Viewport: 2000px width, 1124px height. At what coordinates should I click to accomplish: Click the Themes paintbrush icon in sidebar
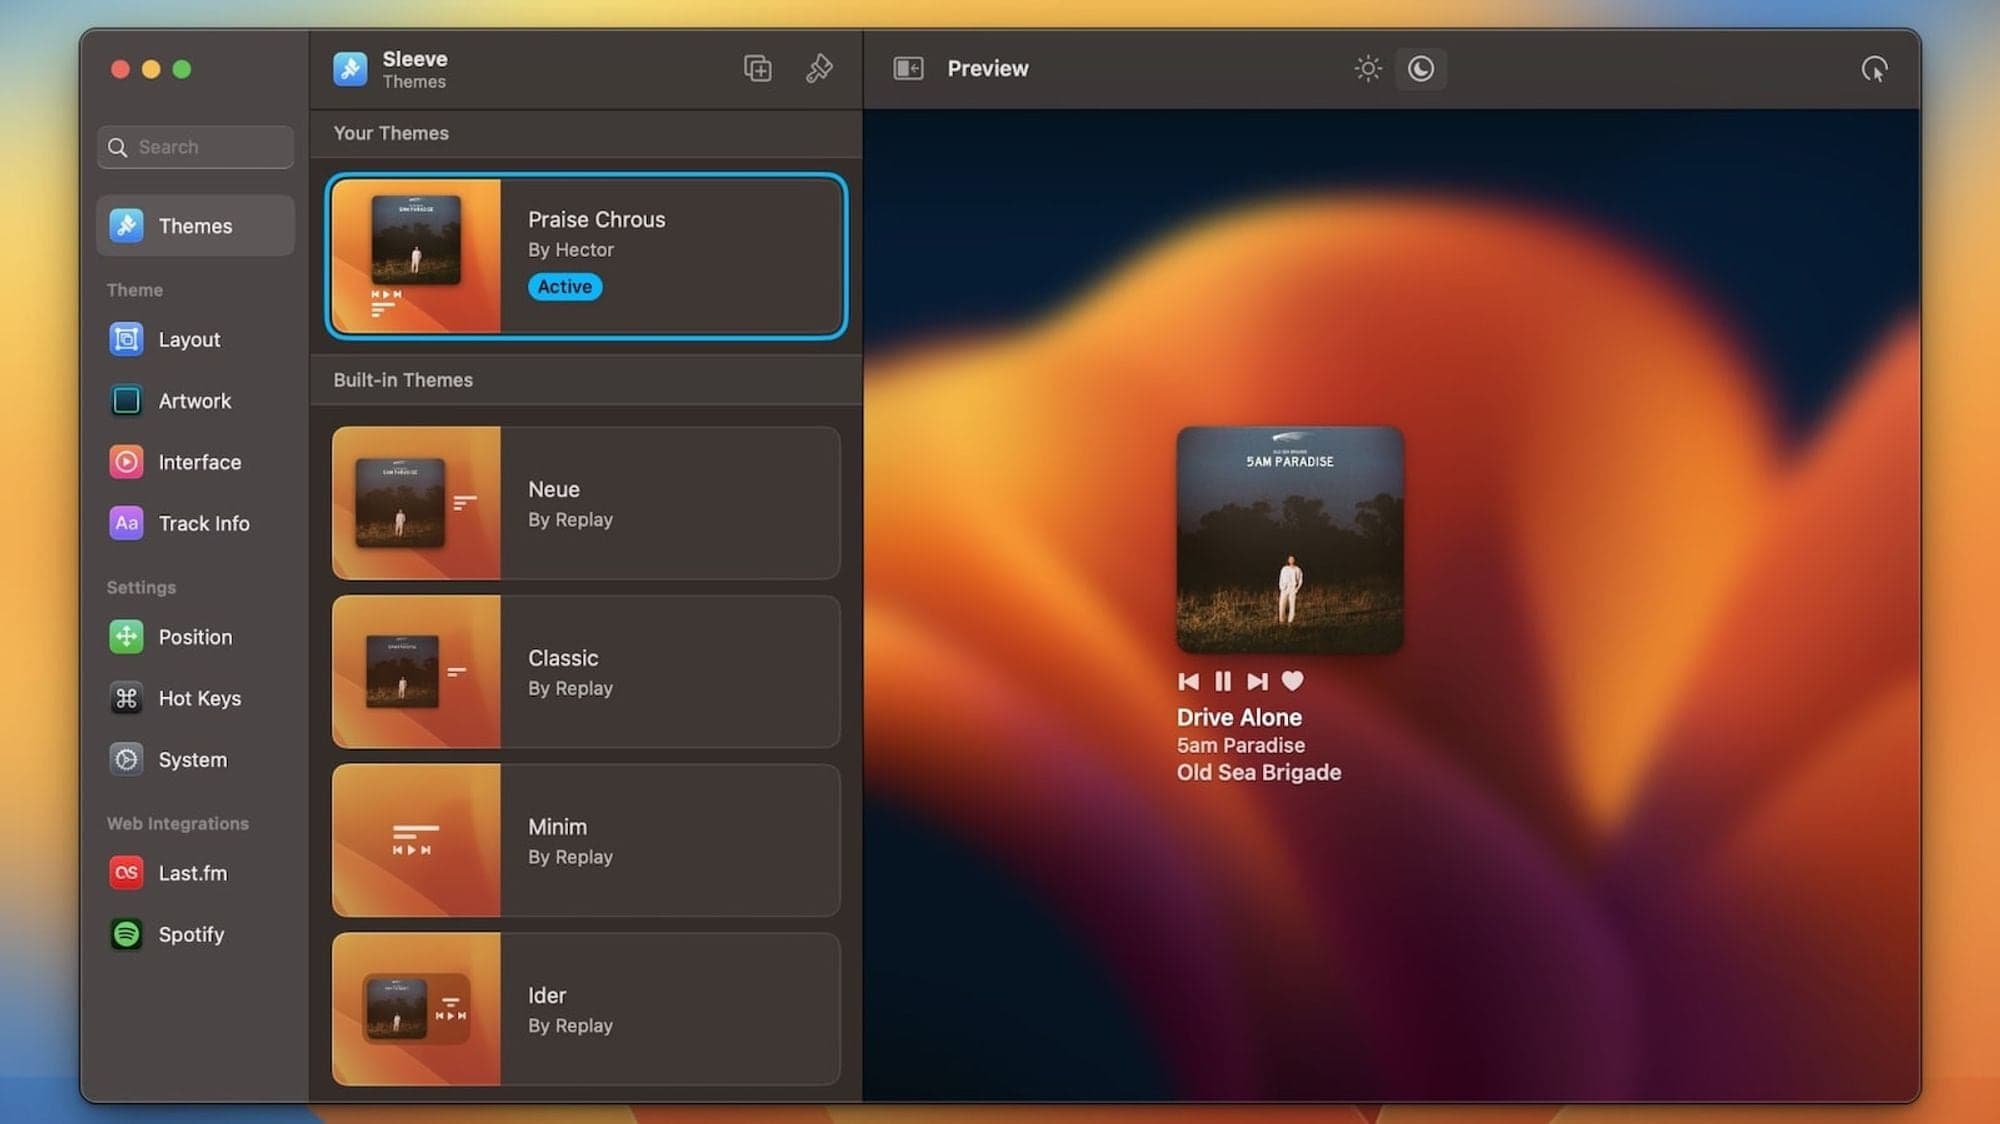(126, 226)
